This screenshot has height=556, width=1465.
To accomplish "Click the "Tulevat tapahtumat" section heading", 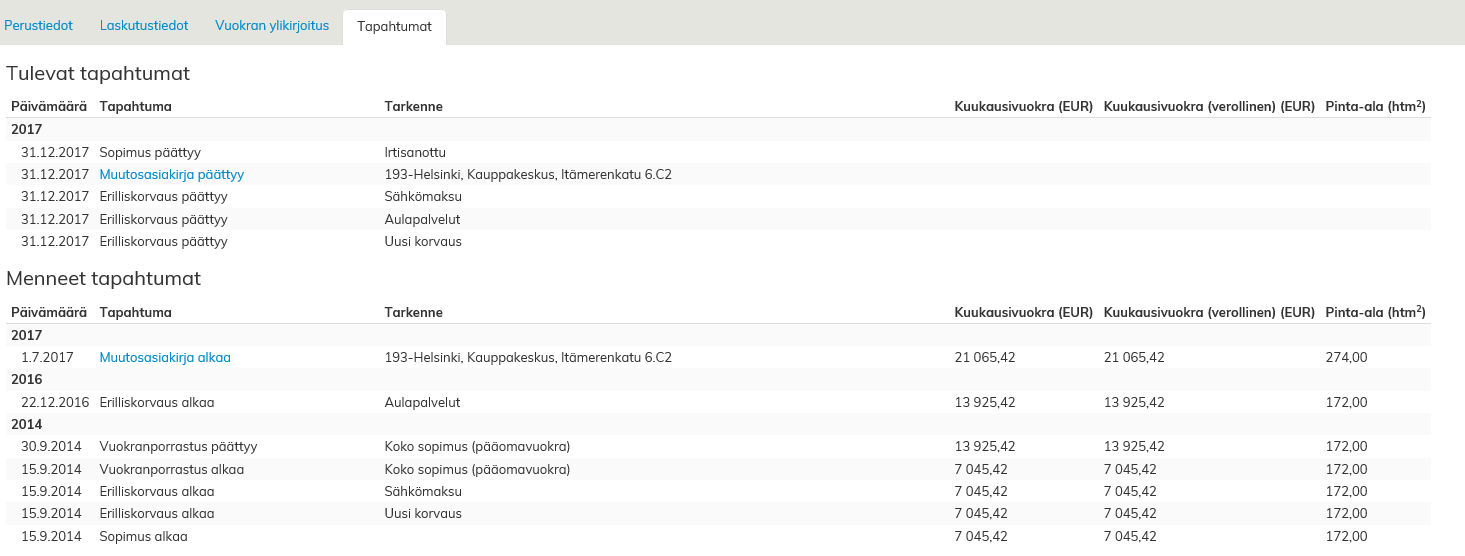I will click(x=98, y=73).
